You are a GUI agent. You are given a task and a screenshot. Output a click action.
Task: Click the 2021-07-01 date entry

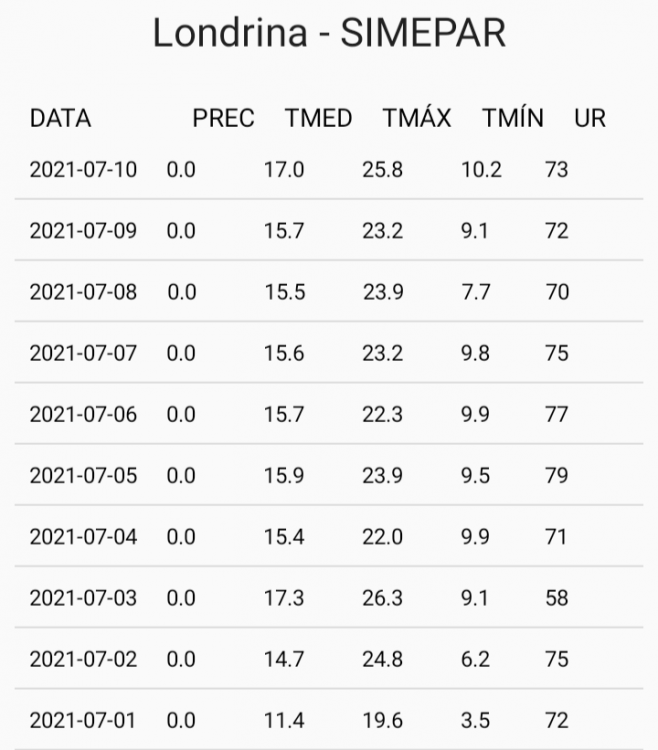83,720
